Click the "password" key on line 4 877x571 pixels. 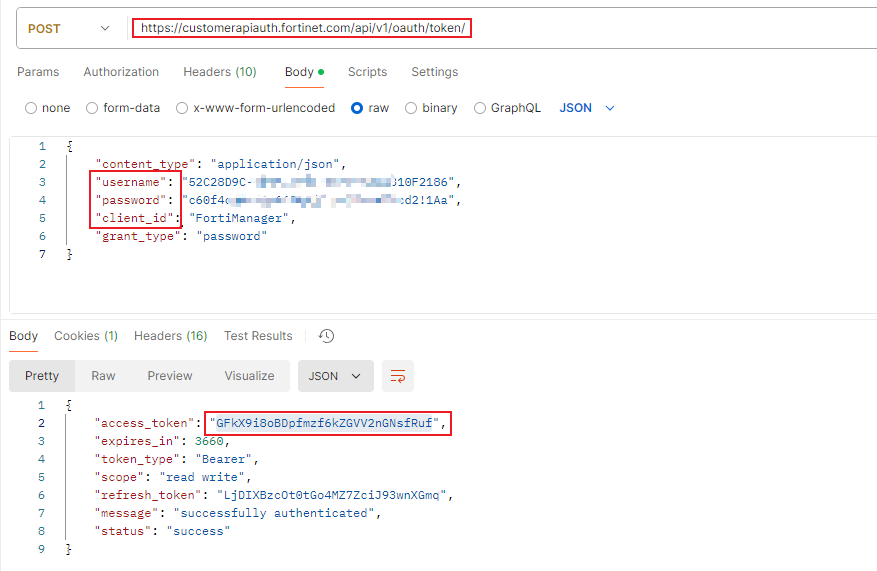tap(131, 200)
